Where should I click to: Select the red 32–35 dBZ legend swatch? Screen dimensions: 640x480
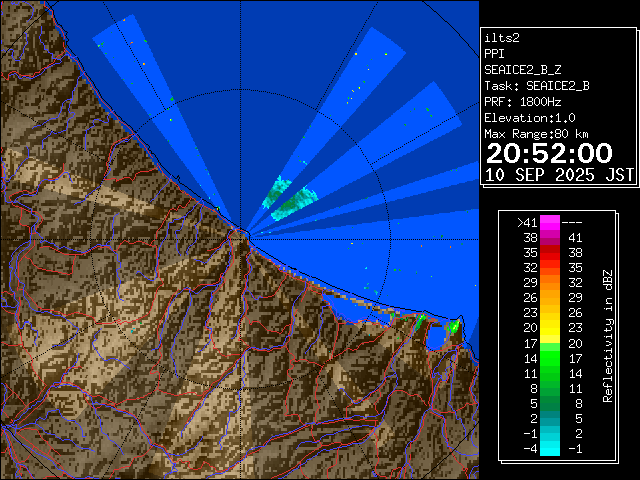[x=550, y=268]
